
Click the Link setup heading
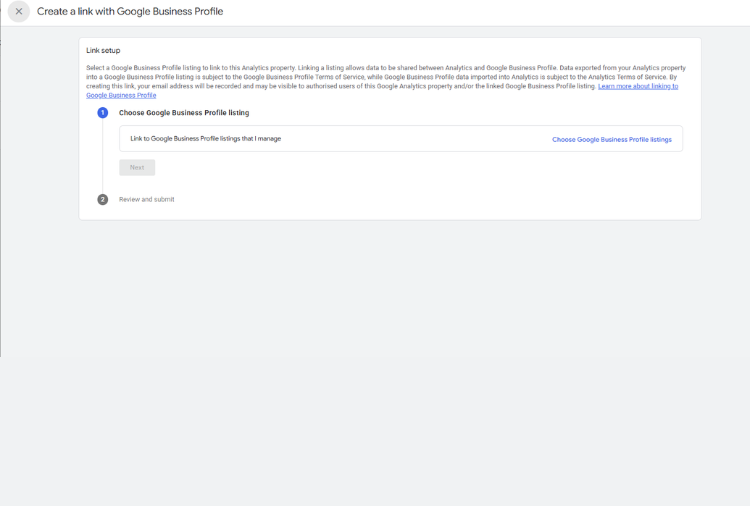tap(103, 50)
